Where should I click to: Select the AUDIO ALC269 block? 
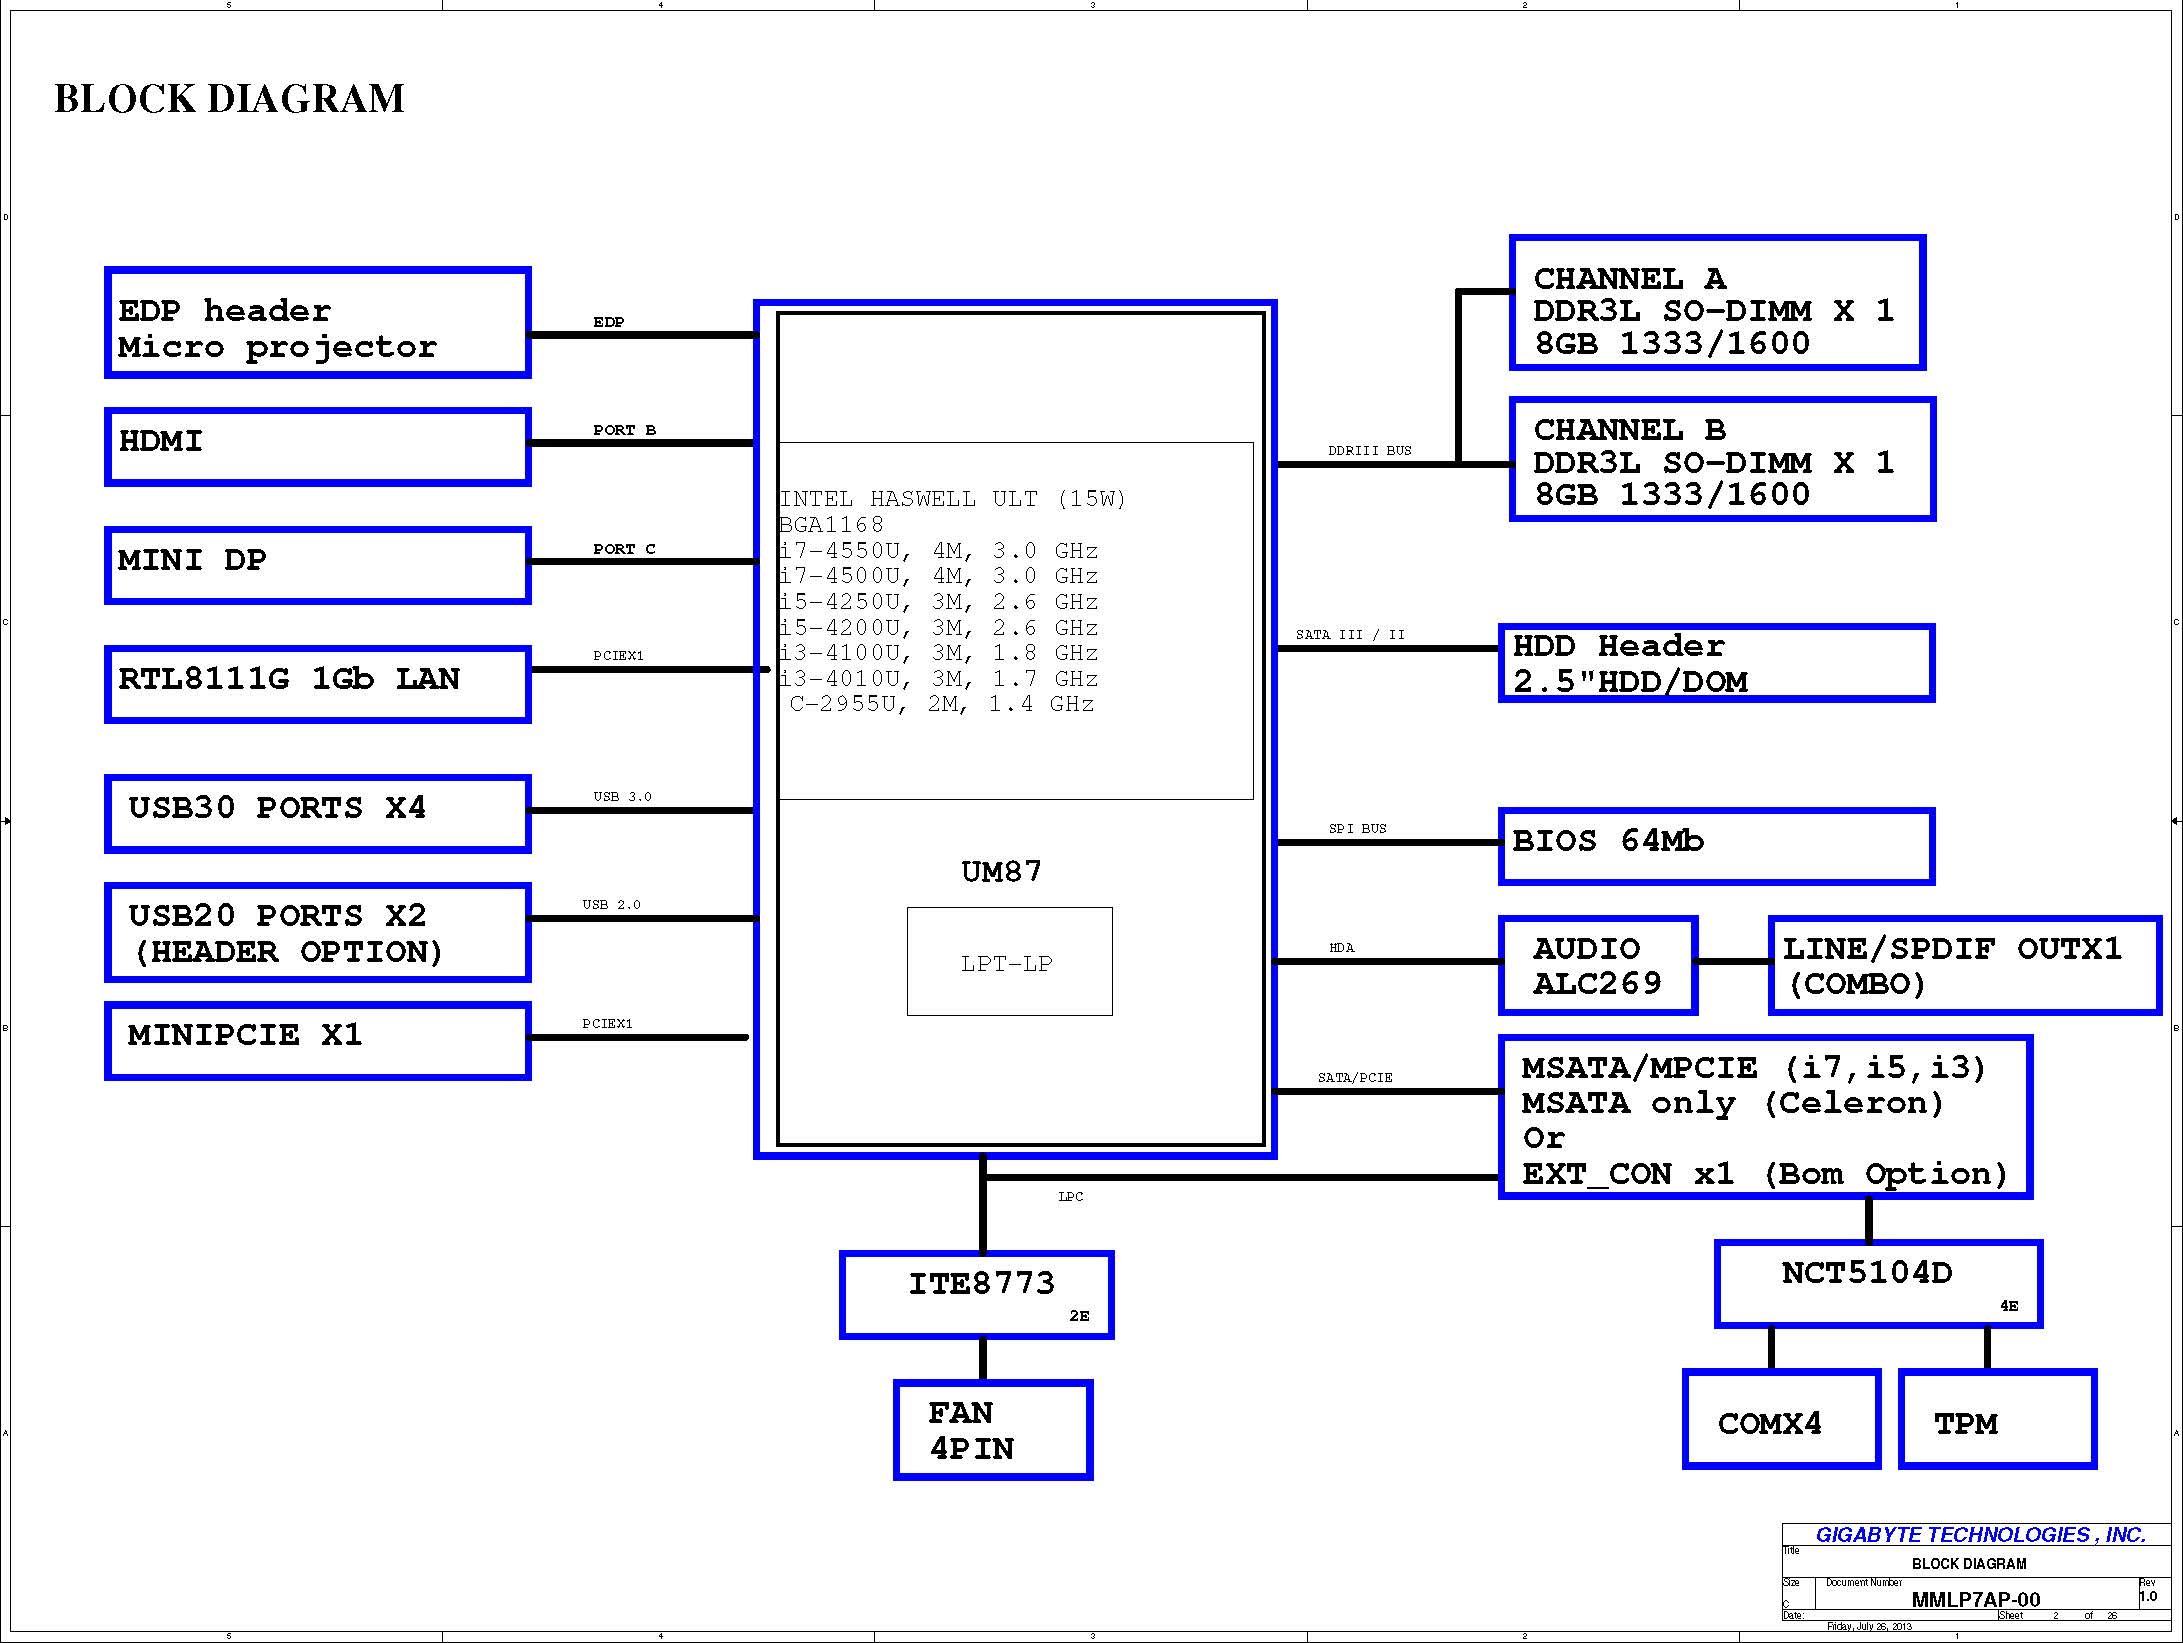coord(1597,965)
